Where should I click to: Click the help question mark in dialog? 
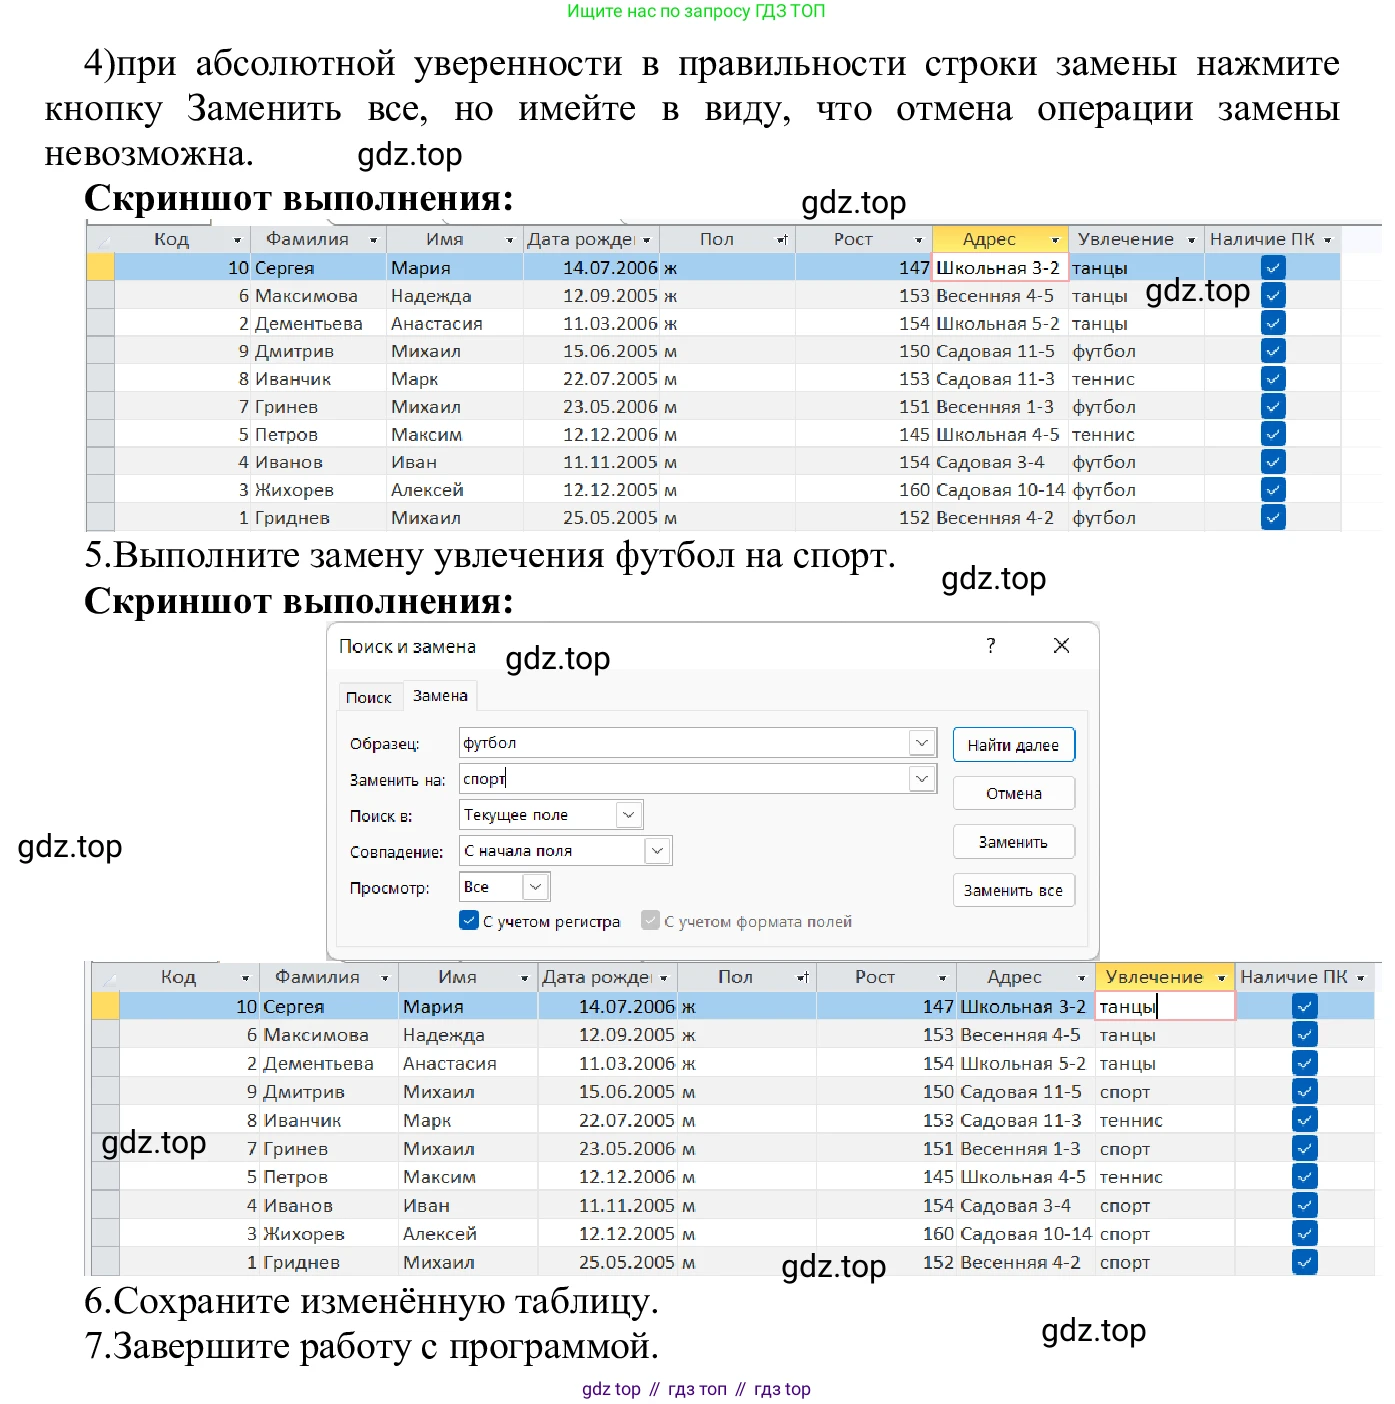[x=990, y=646]
